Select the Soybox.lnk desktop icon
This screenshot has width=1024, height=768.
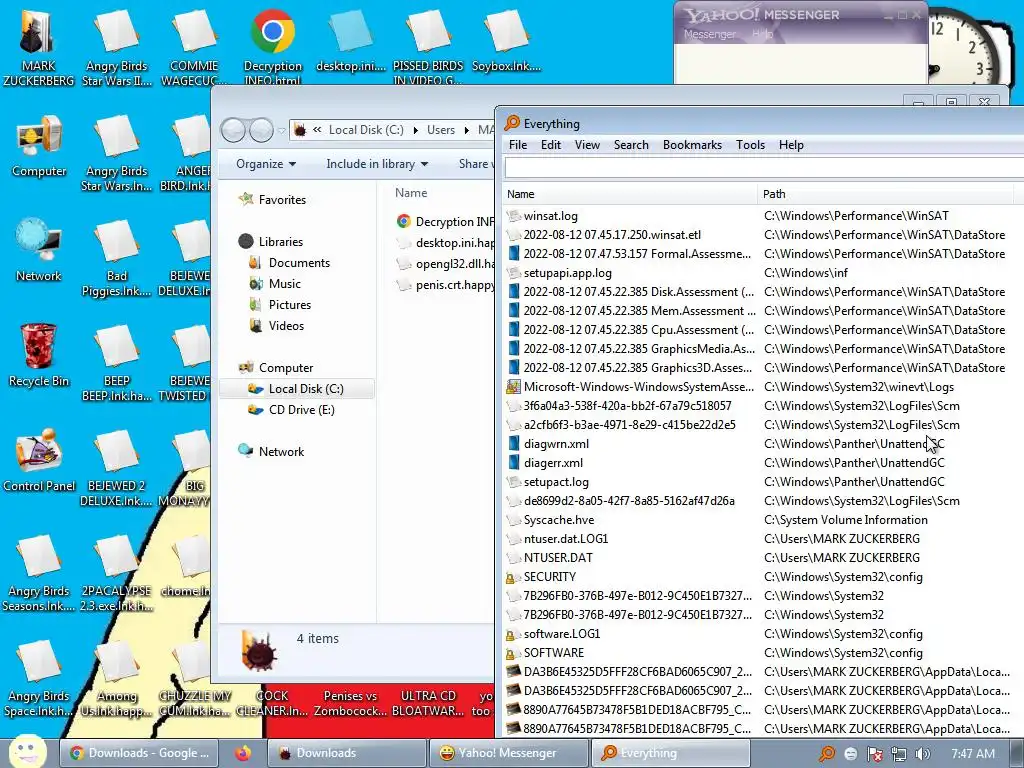pyautogui.click(x=506, y=40)
